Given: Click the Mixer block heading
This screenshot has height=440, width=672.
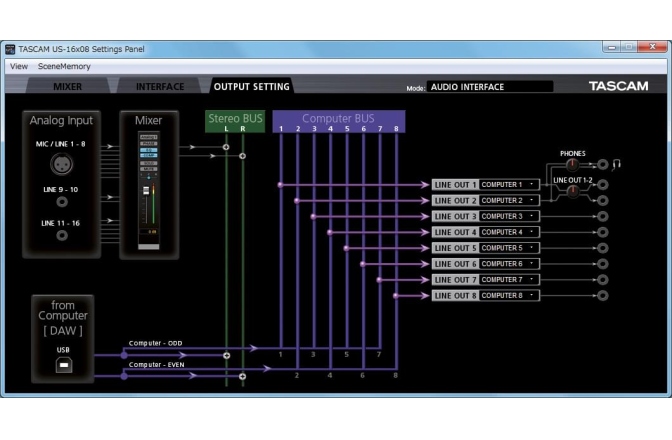Looking at the screenshot, I should click(x=148, y=120).
